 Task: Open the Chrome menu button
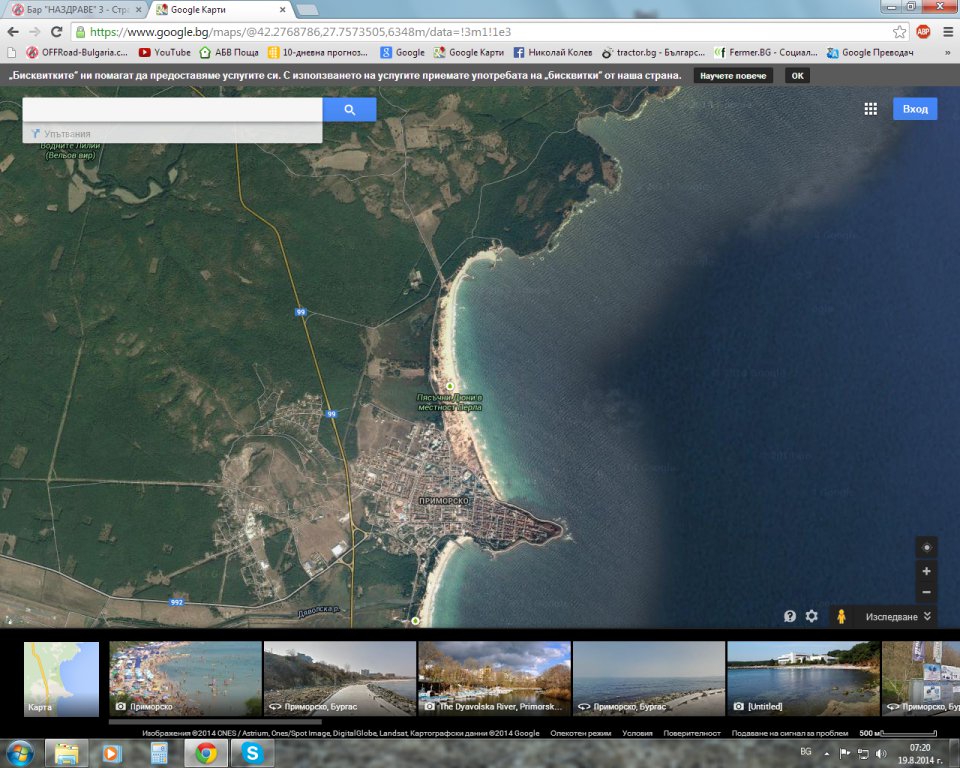pyautogui.click(x=947, y=31)
